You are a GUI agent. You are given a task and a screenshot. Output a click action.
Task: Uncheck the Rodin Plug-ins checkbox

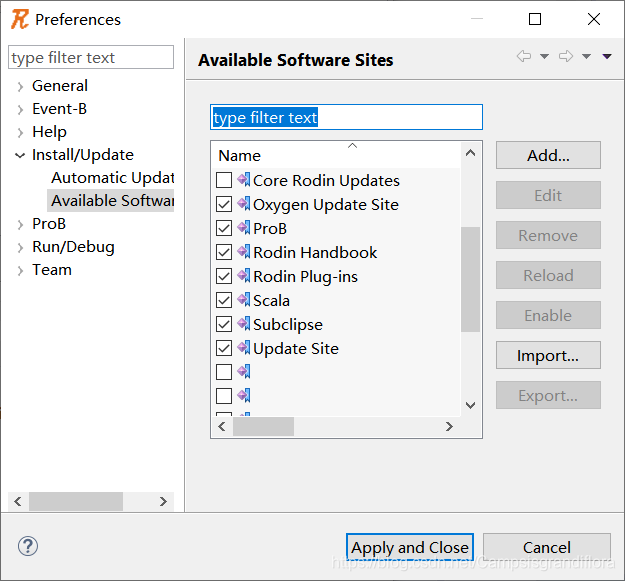click(224, 276)
